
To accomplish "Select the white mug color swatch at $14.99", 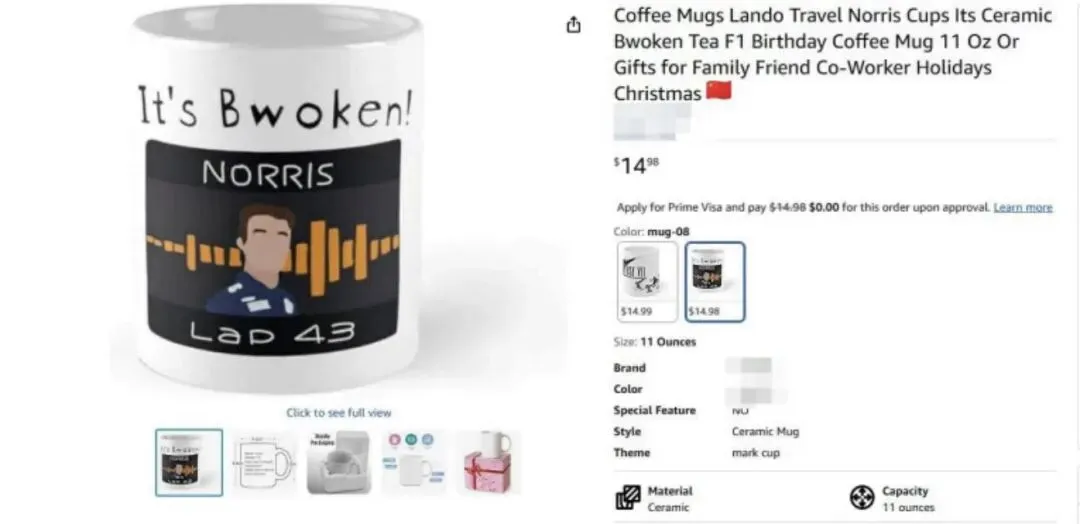I will coord(647,282).
